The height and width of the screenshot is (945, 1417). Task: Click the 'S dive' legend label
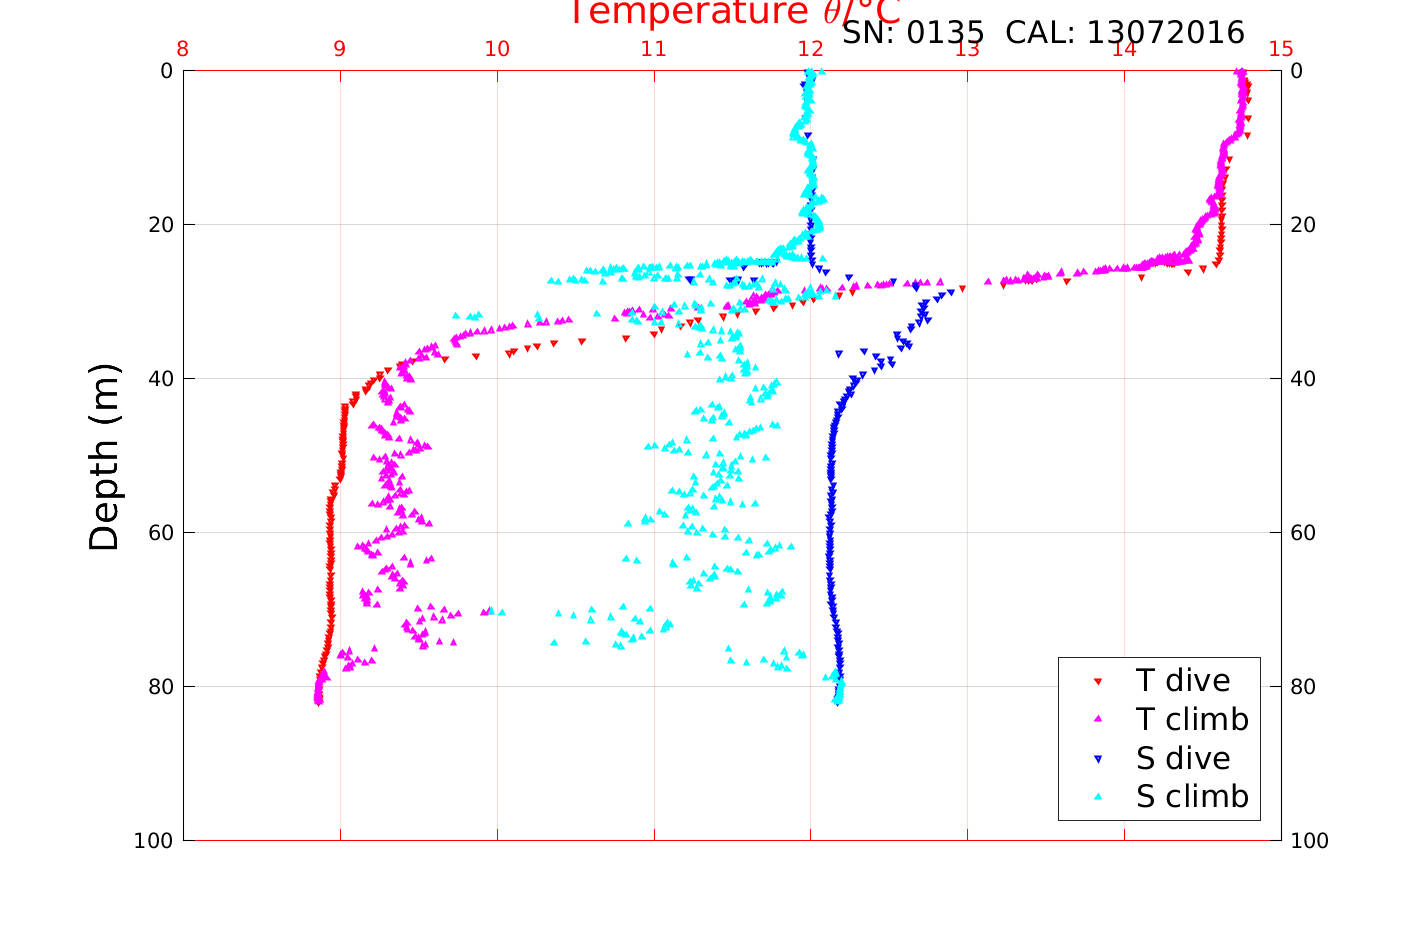(x=1183, y=759)
